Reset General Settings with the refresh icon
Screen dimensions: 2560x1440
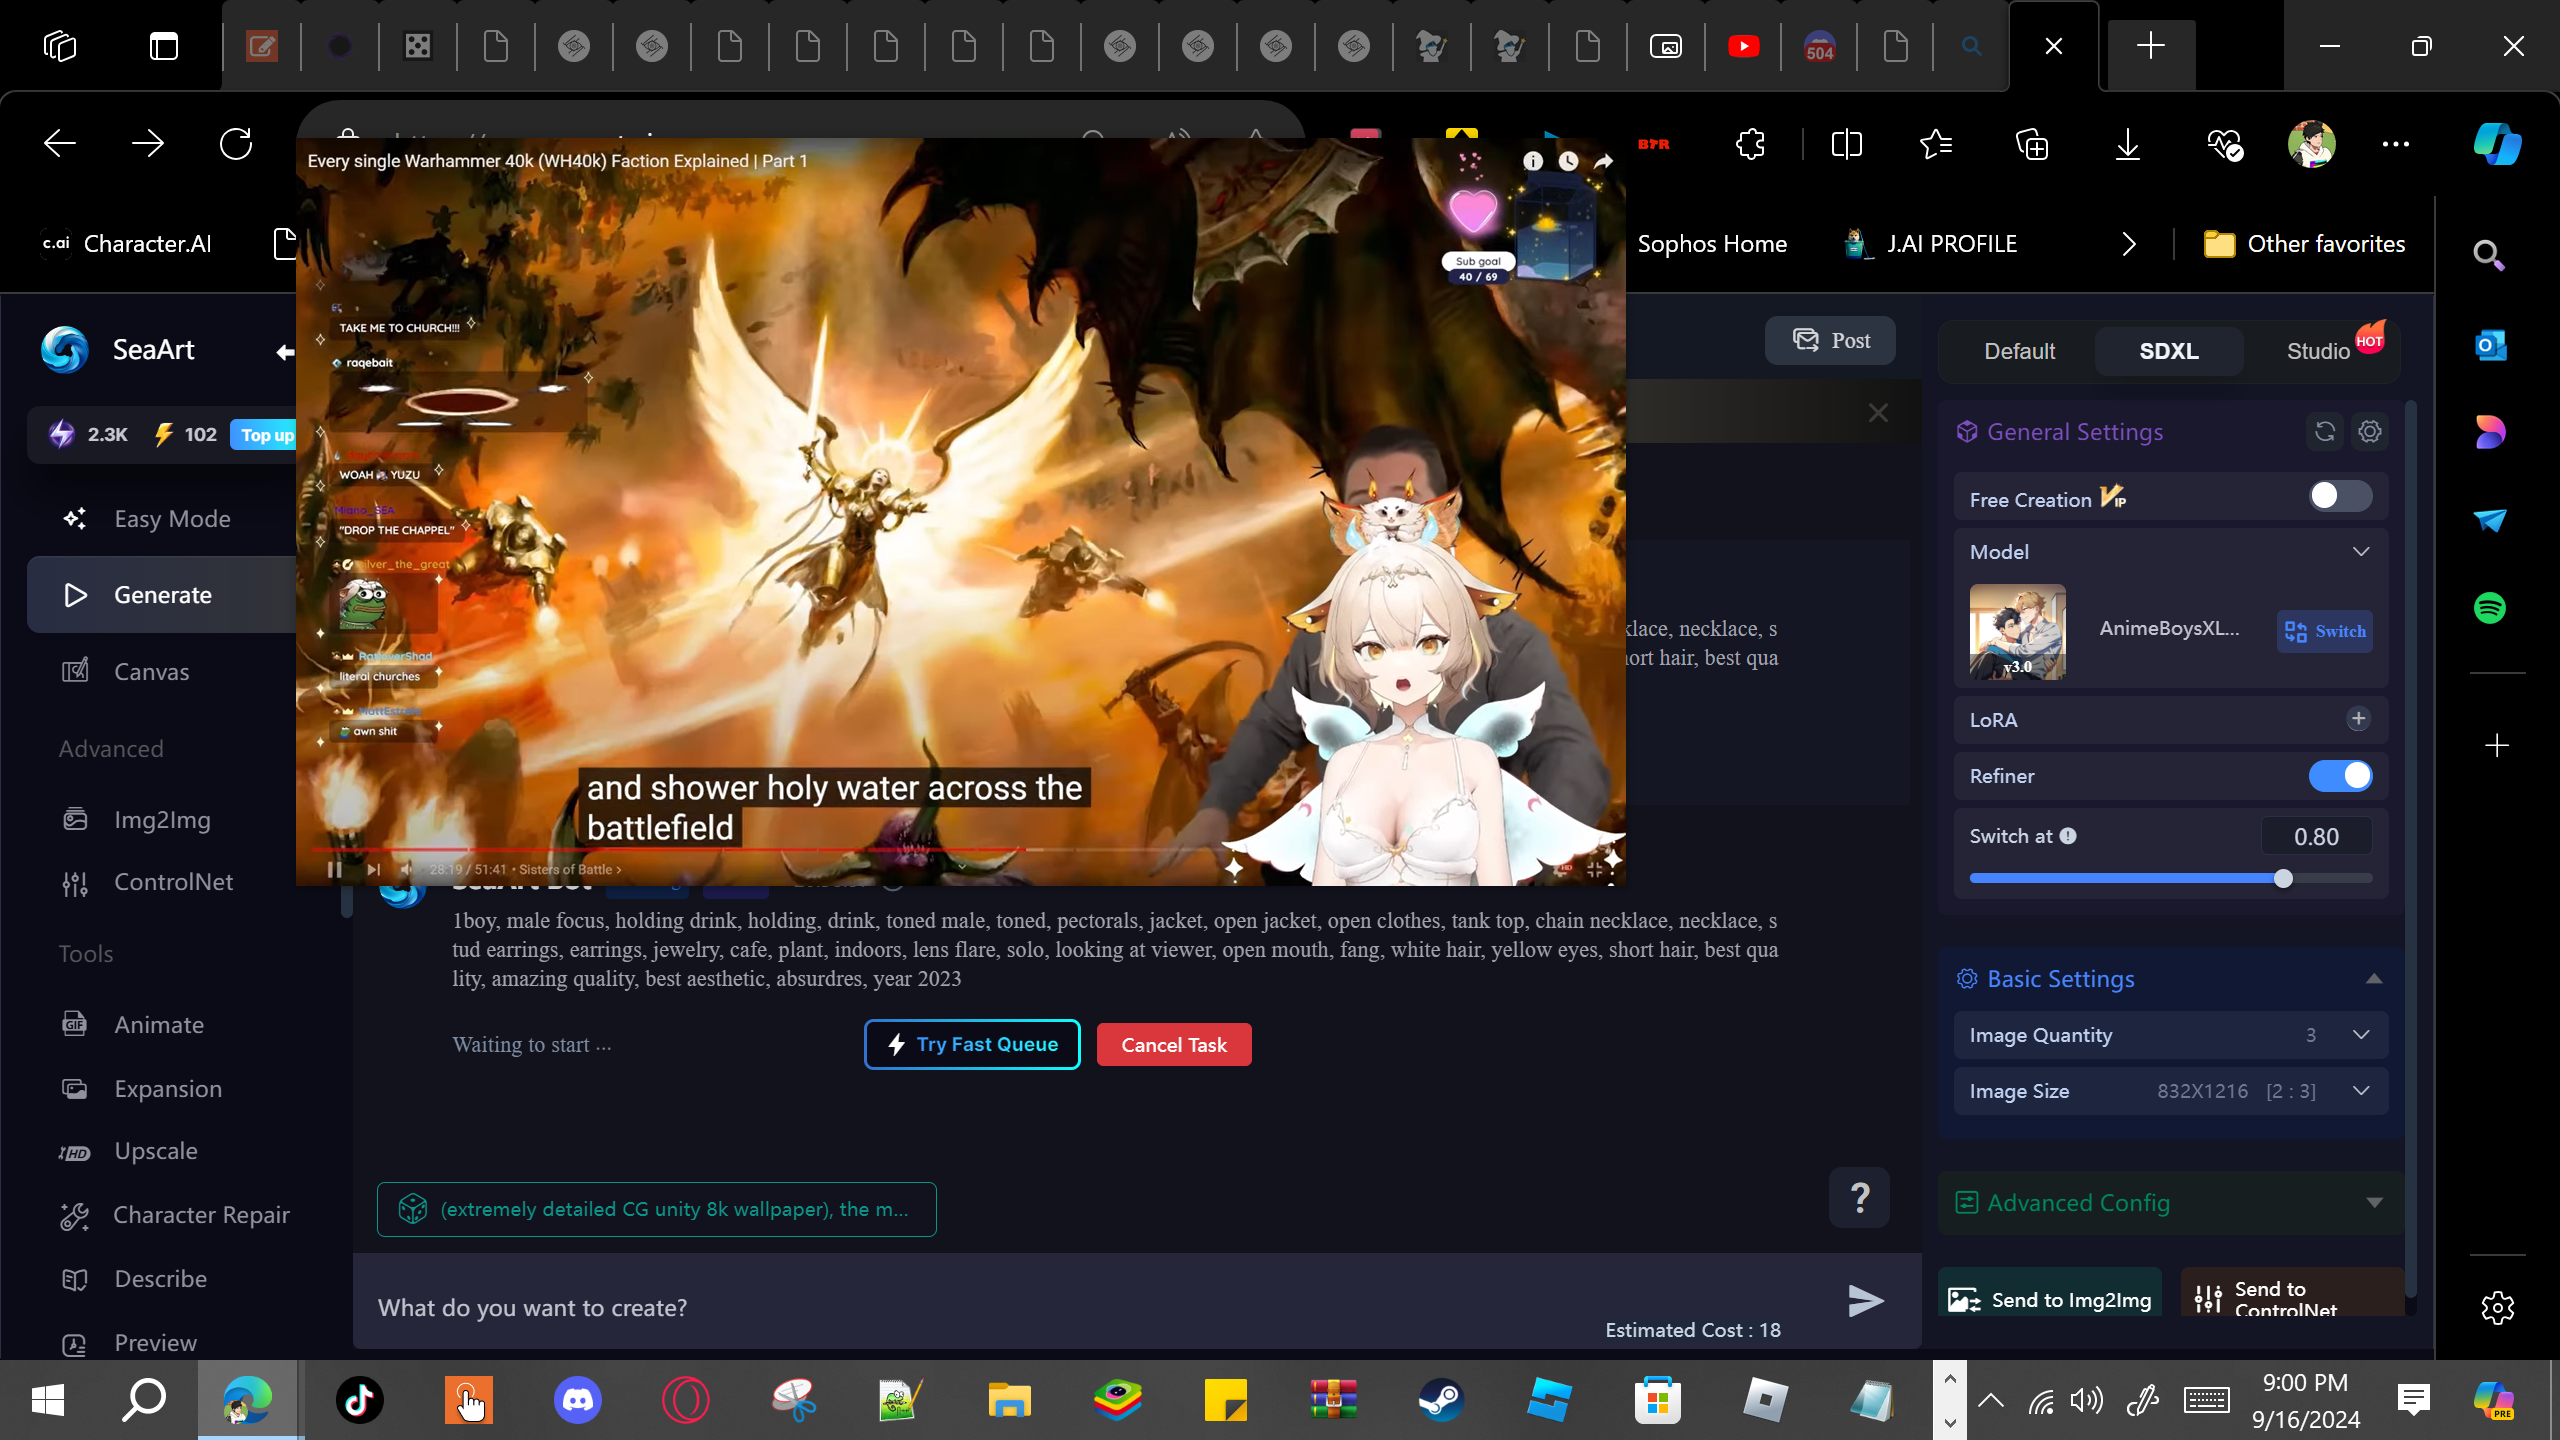(2325, 432)
